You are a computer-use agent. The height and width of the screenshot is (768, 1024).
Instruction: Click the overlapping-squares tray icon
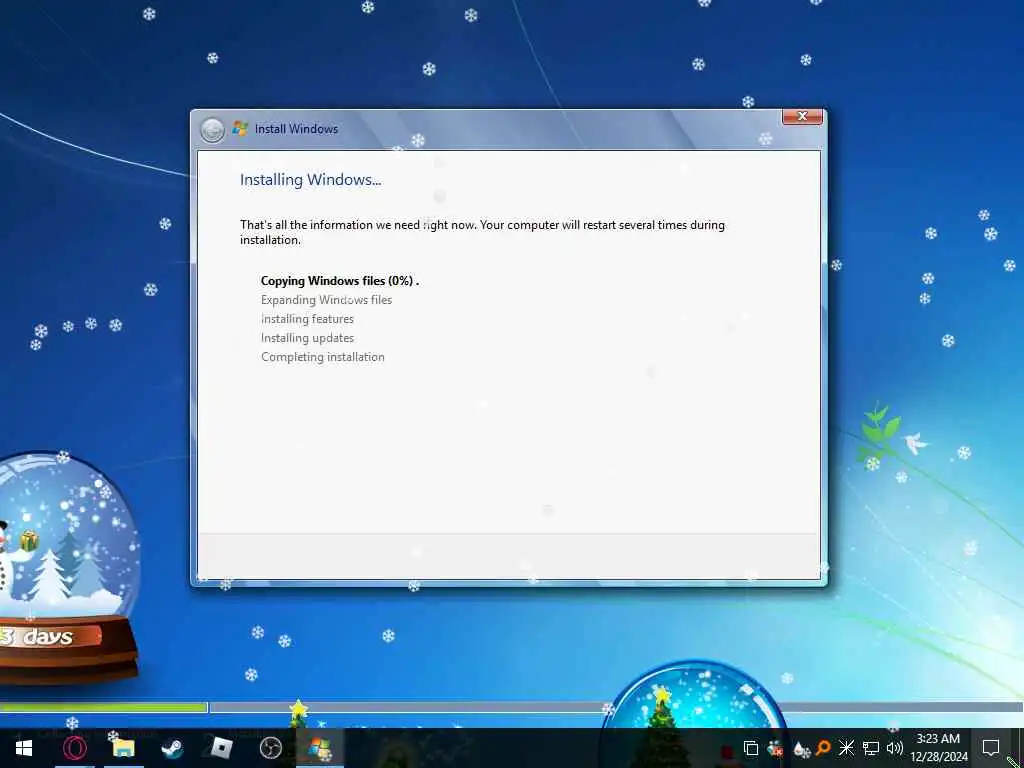[751, 748]
